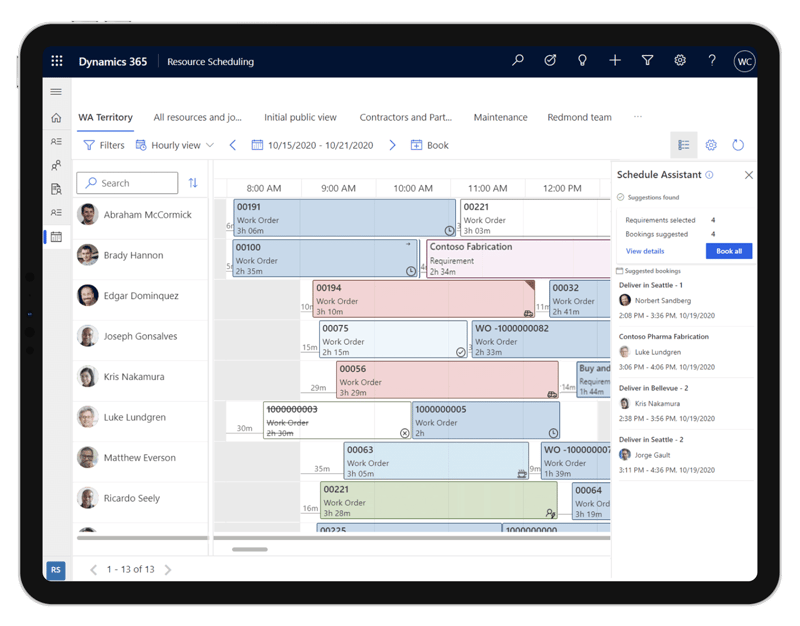
Task: Open the Maintenance tab
Action: coord(501,117)
